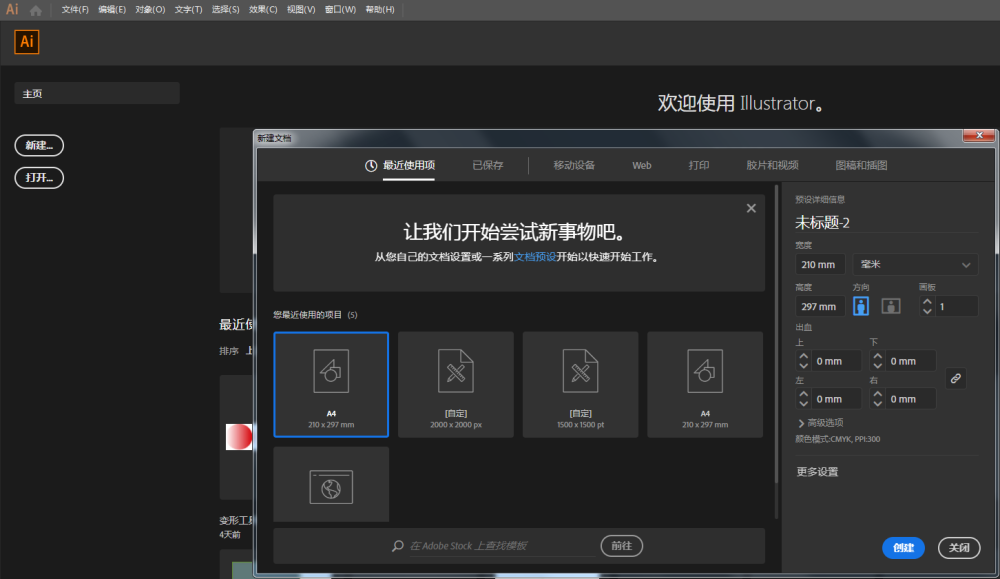Open the 编辑(E) menu
Screen dimensions: 1000x579
(x=112, y=10)
